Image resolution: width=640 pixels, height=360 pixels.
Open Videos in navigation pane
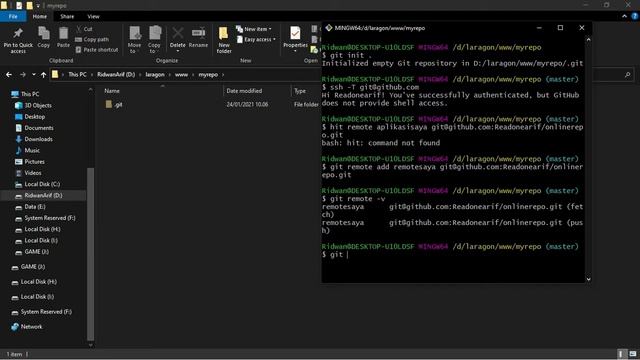tap(33, 173)
